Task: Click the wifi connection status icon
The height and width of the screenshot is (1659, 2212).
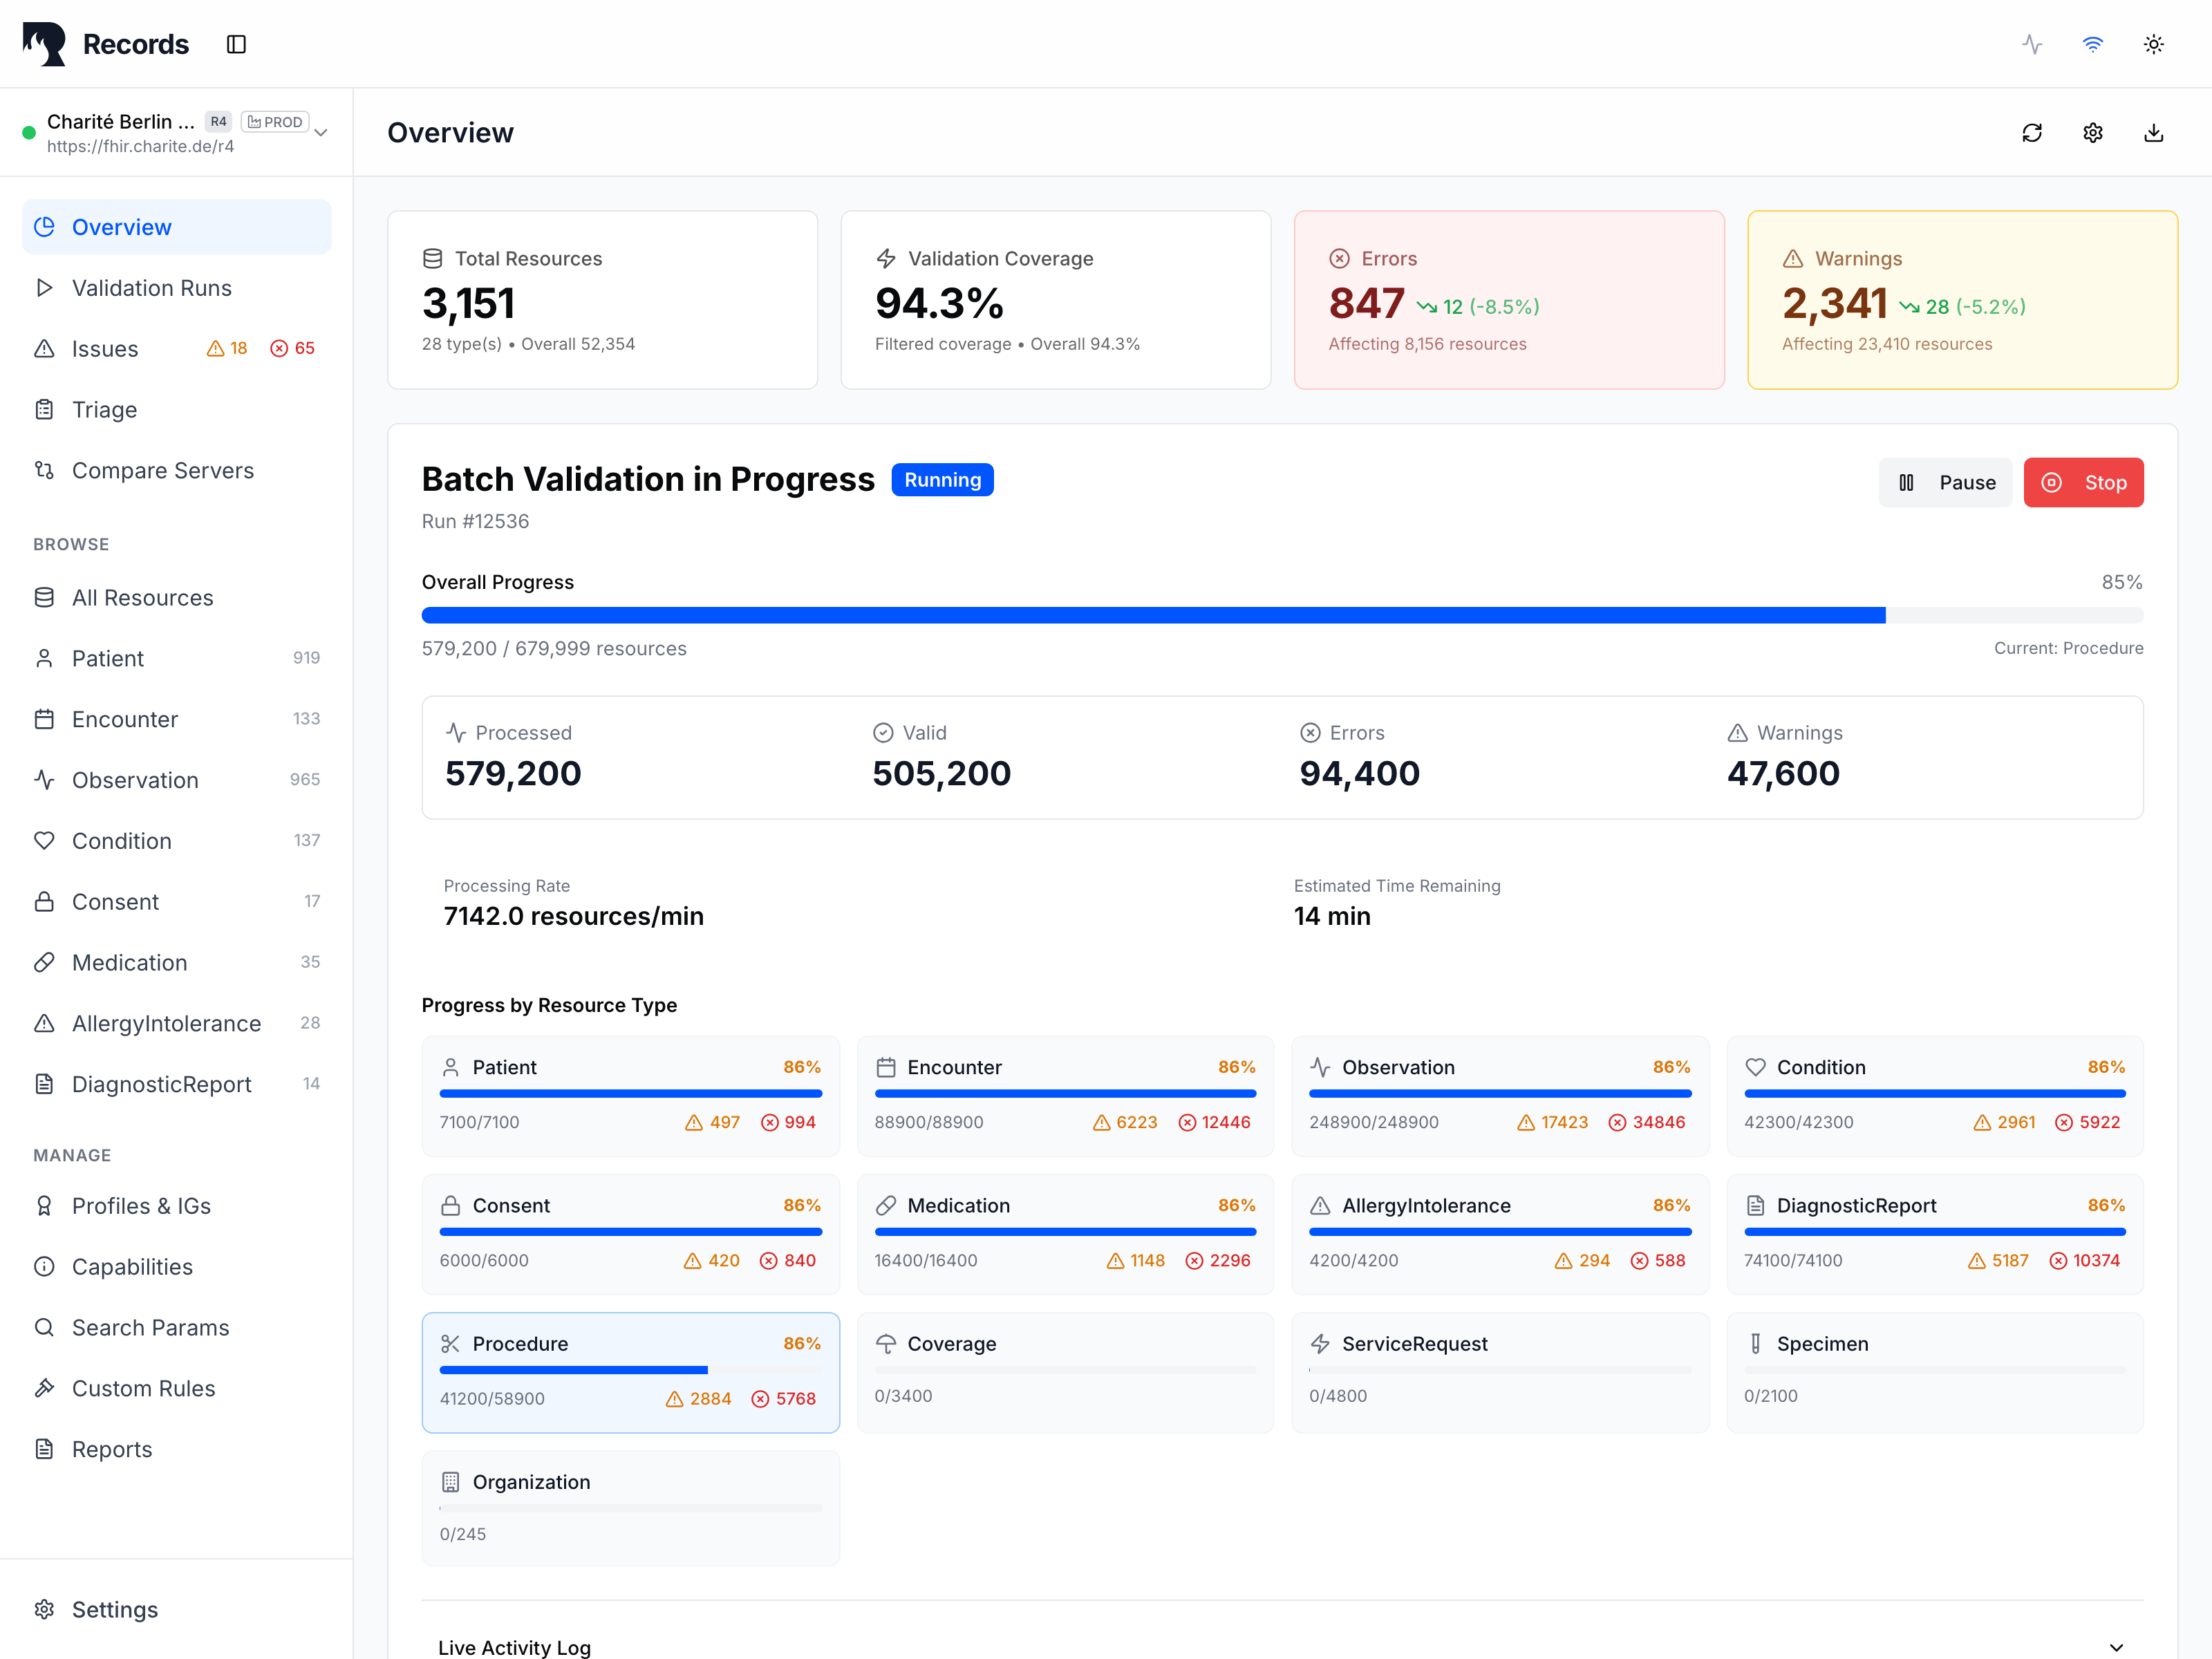Action: (x=2092, y=44)
